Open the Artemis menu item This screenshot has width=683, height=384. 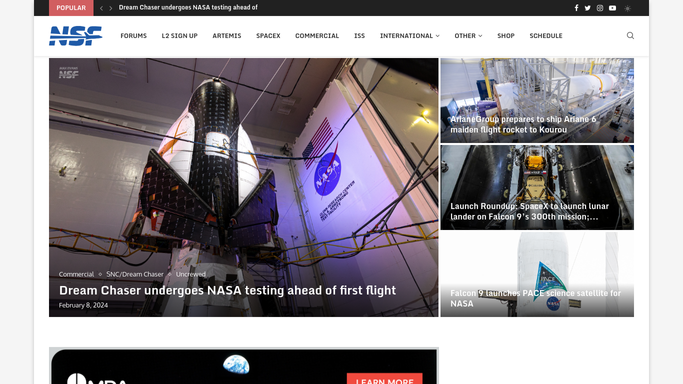(x=227, y=36)
